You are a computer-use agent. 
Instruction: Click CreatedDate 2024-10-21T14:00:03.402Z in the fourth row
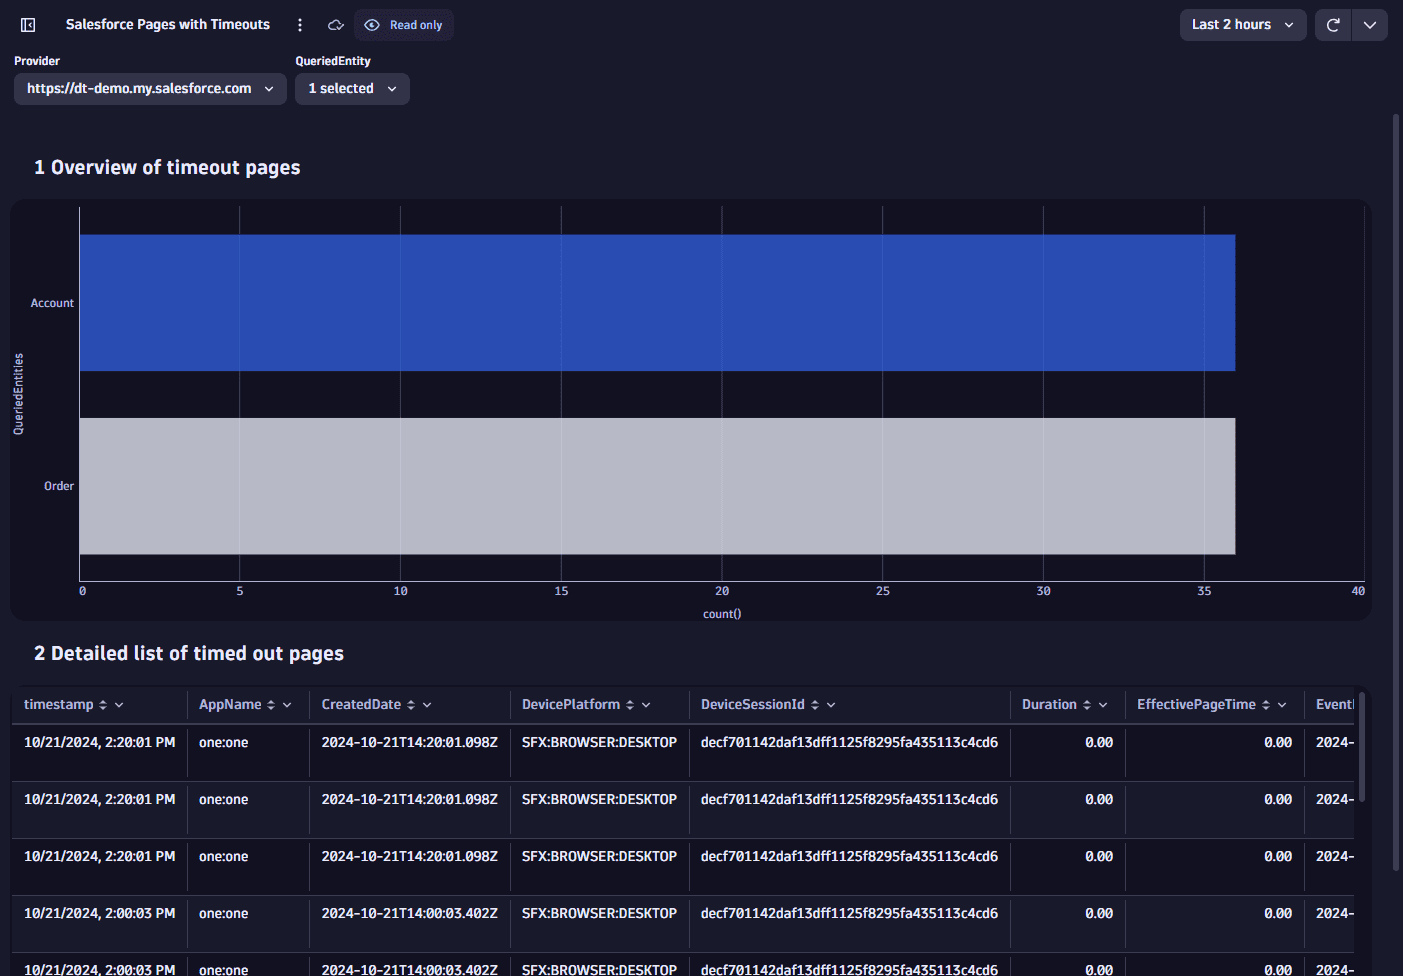[x=410, y=914]
